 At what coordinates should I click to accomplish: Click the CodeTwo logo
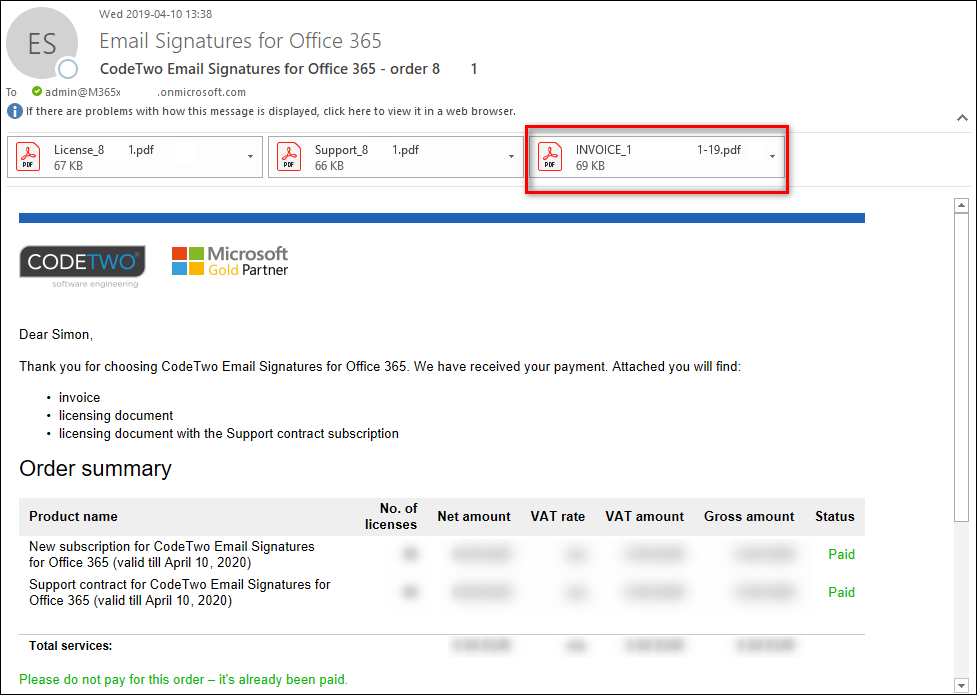(x=82, y=266)
